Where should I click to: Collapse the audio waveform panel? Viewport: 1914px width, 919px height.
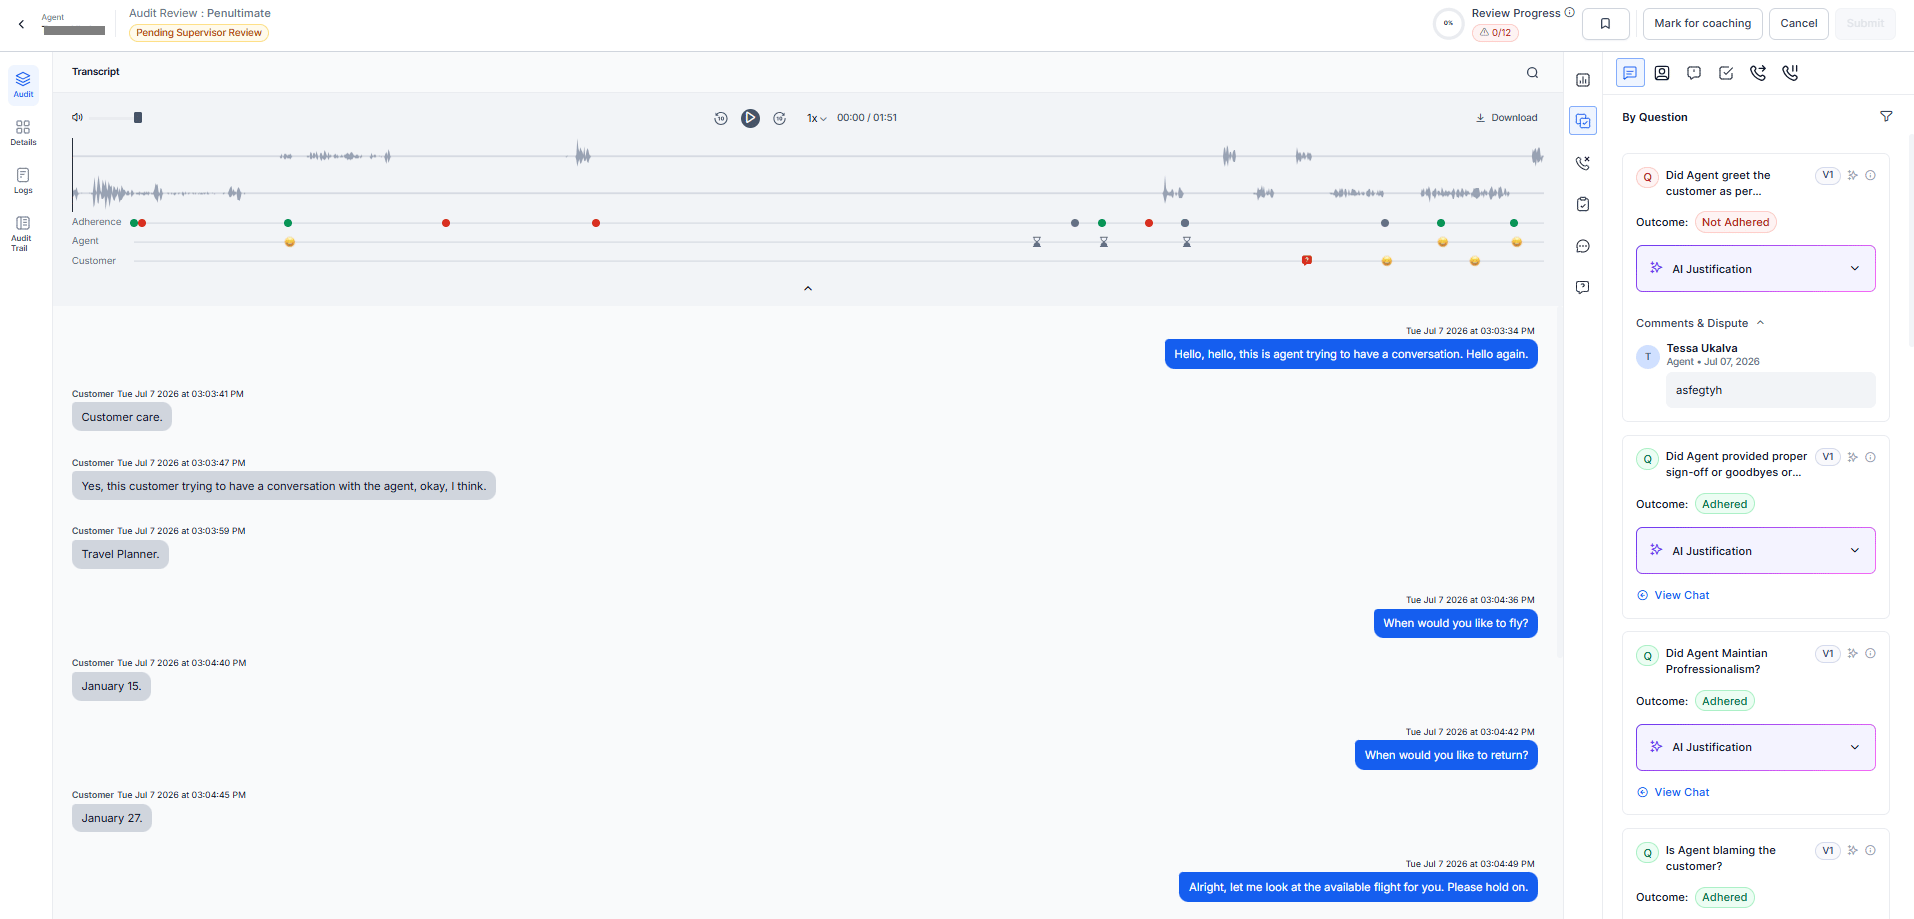tap(808, 288)
